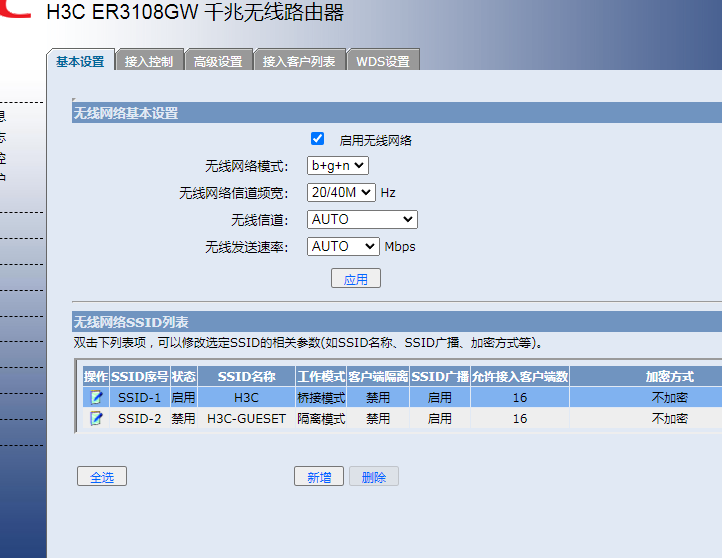Open the 无线网络模式 b+g+n dropdown
This screenshot has height=558, width=722.
(338, 166)
